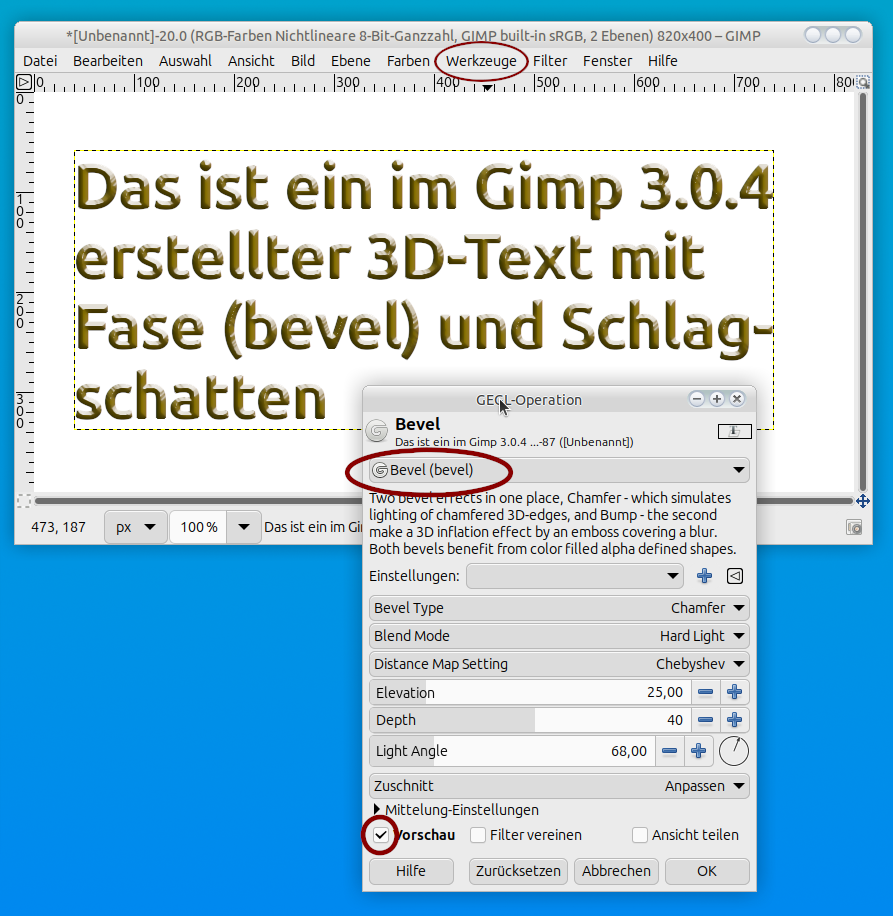Open the Bearbeiten menu
This screenshot has height=916, width=893.
[107, 61]
